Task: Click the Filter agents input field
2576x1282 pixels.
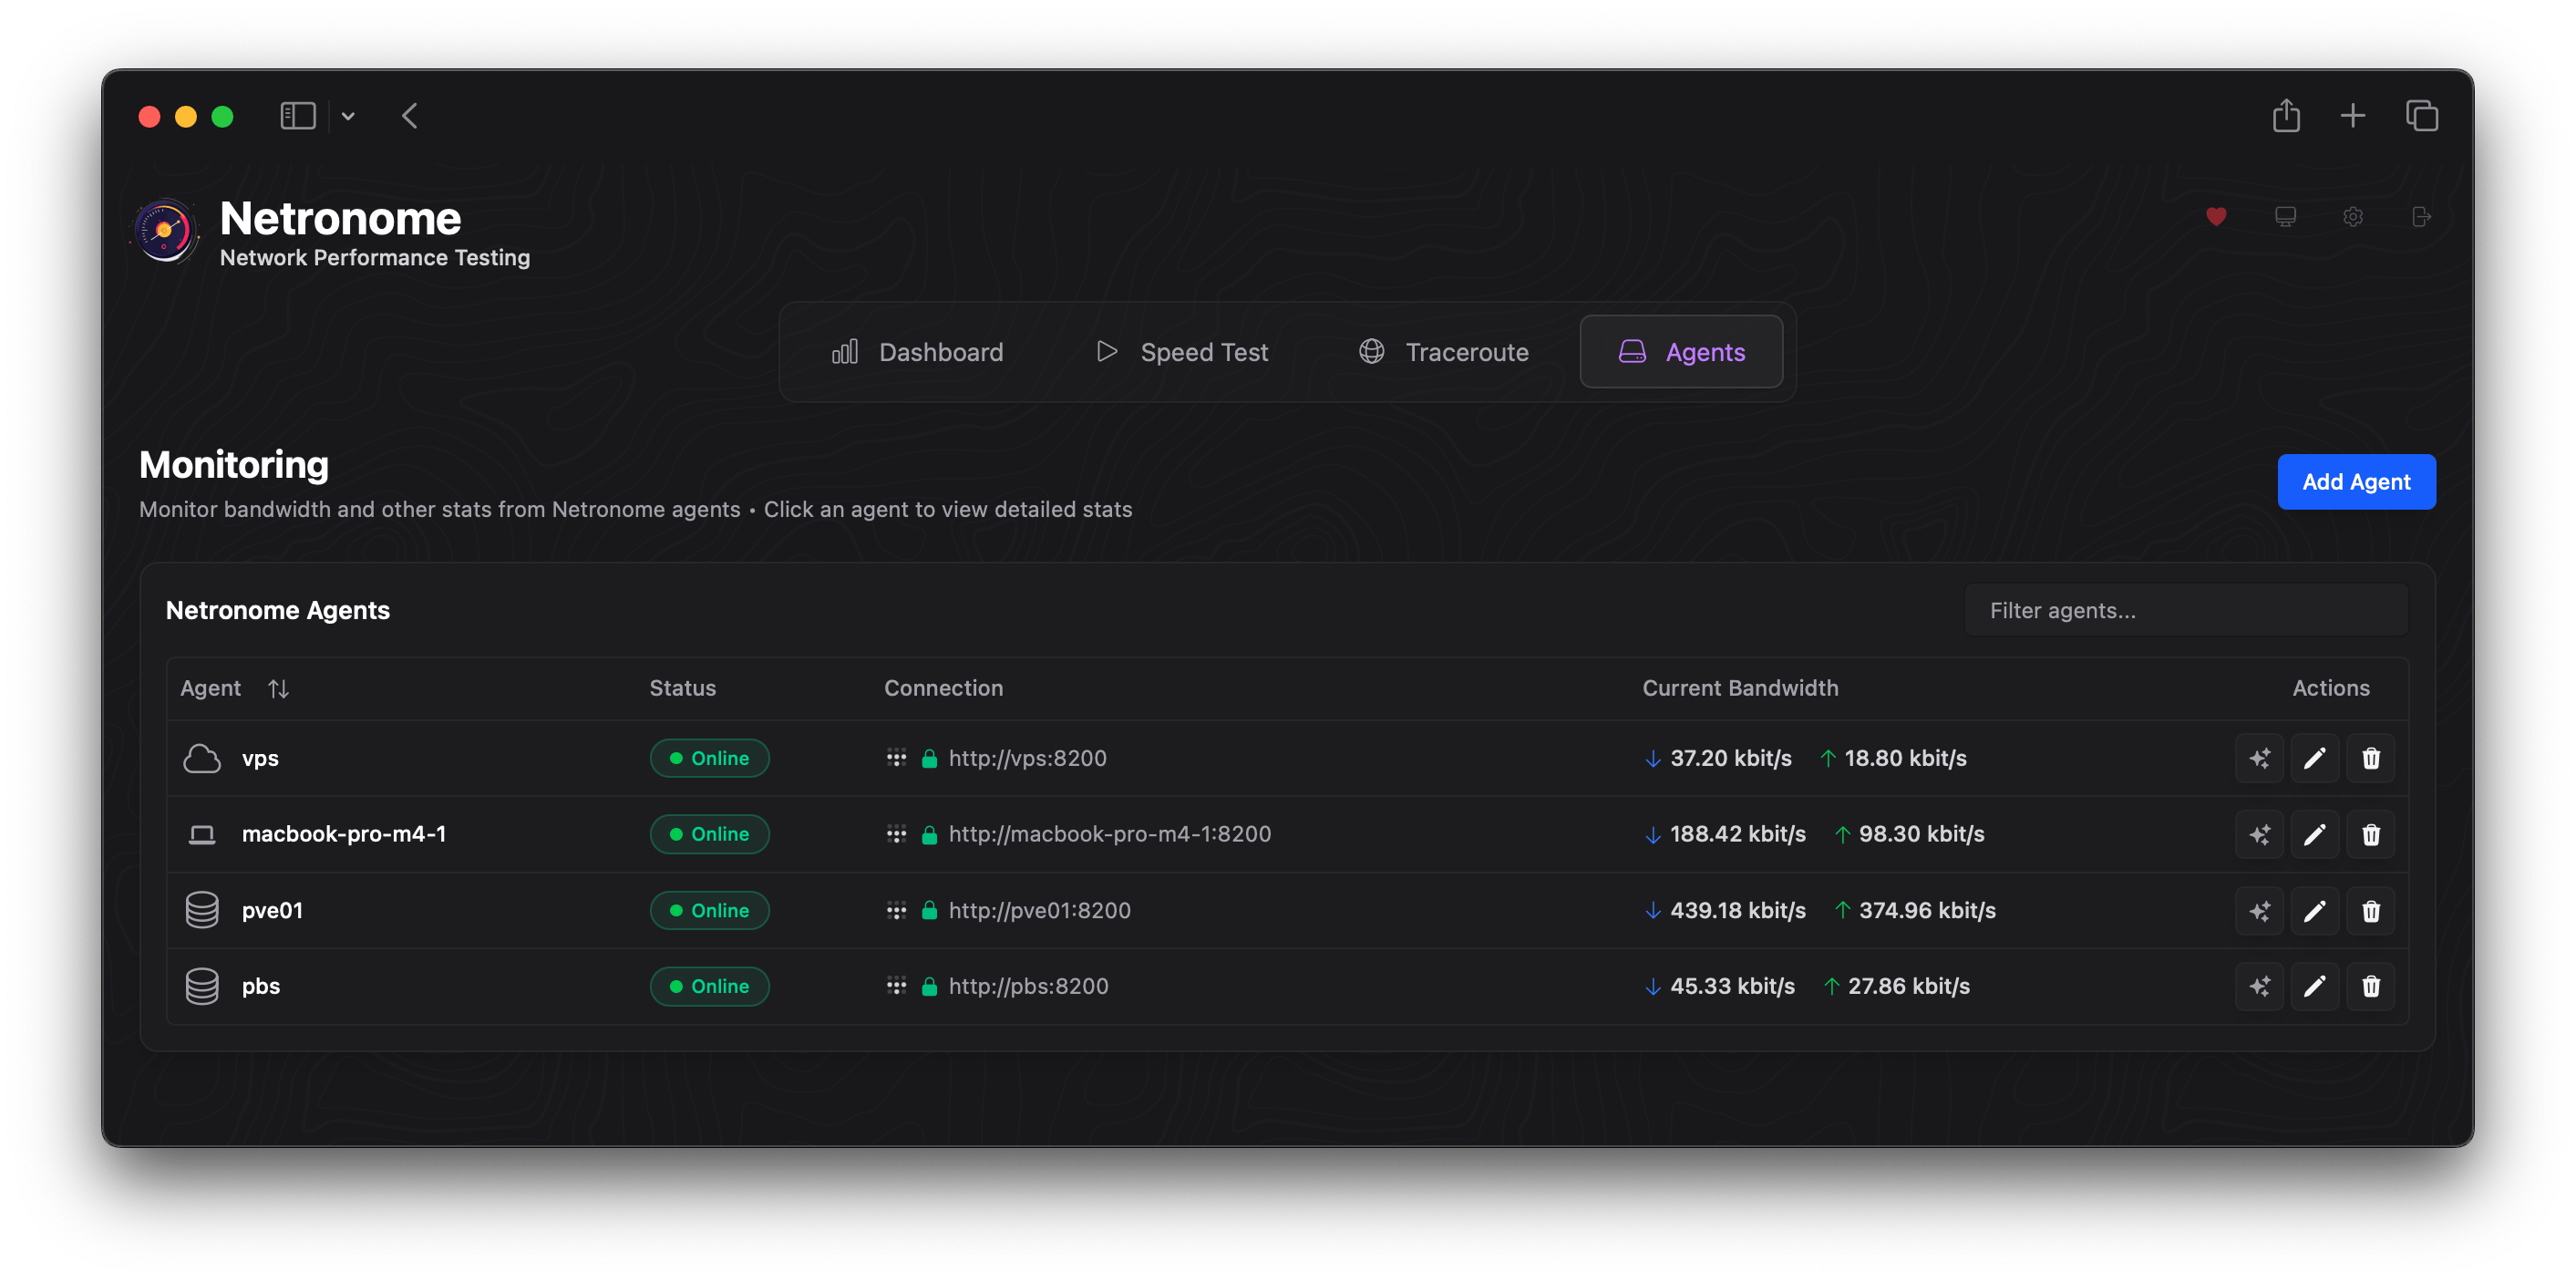Action: (2186, 610)
